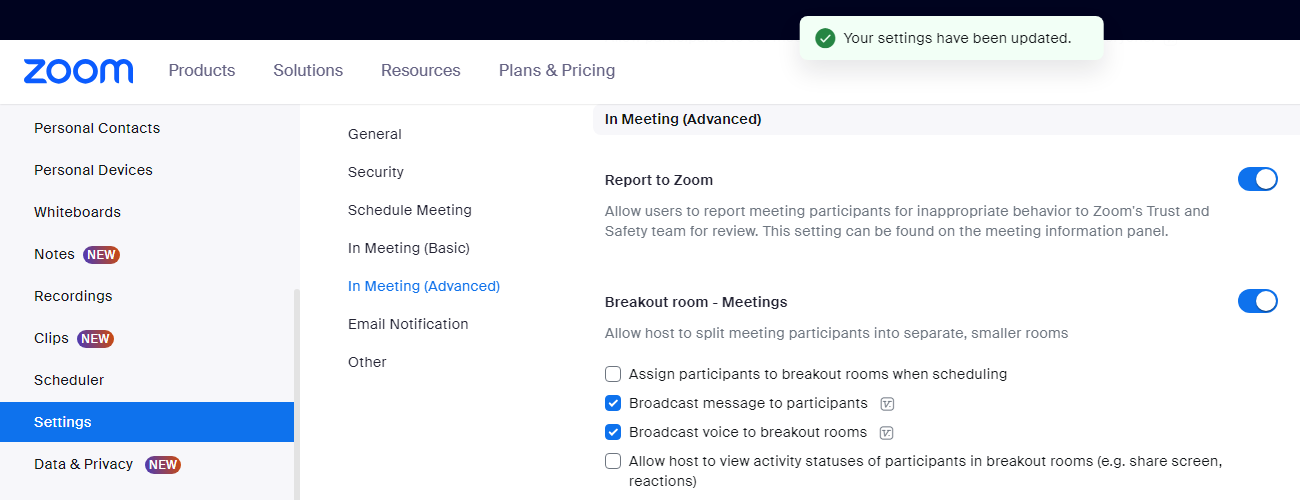
Task: Uncheck Broadcast message to participants
Action: 613,403
